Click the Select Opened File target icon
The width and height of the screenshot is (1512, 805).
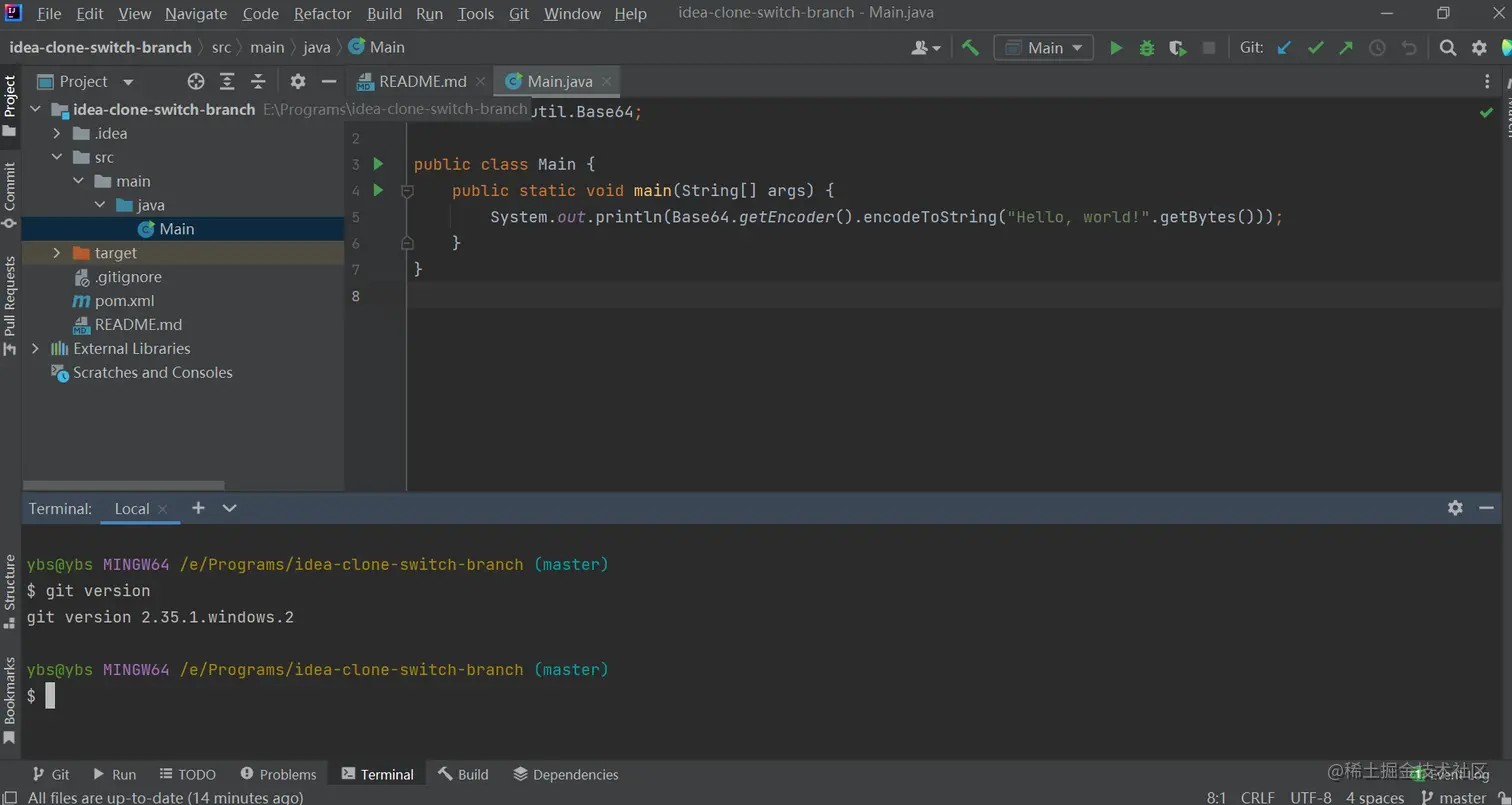[196, 82]
